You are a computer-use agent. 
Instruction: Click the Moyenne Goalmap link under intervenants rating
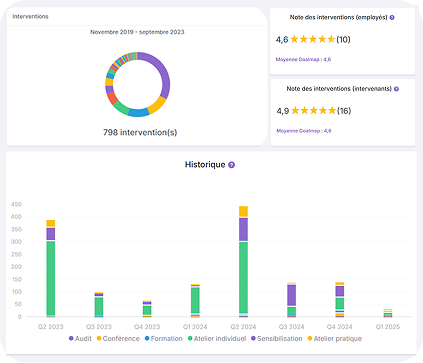[304, 131]
